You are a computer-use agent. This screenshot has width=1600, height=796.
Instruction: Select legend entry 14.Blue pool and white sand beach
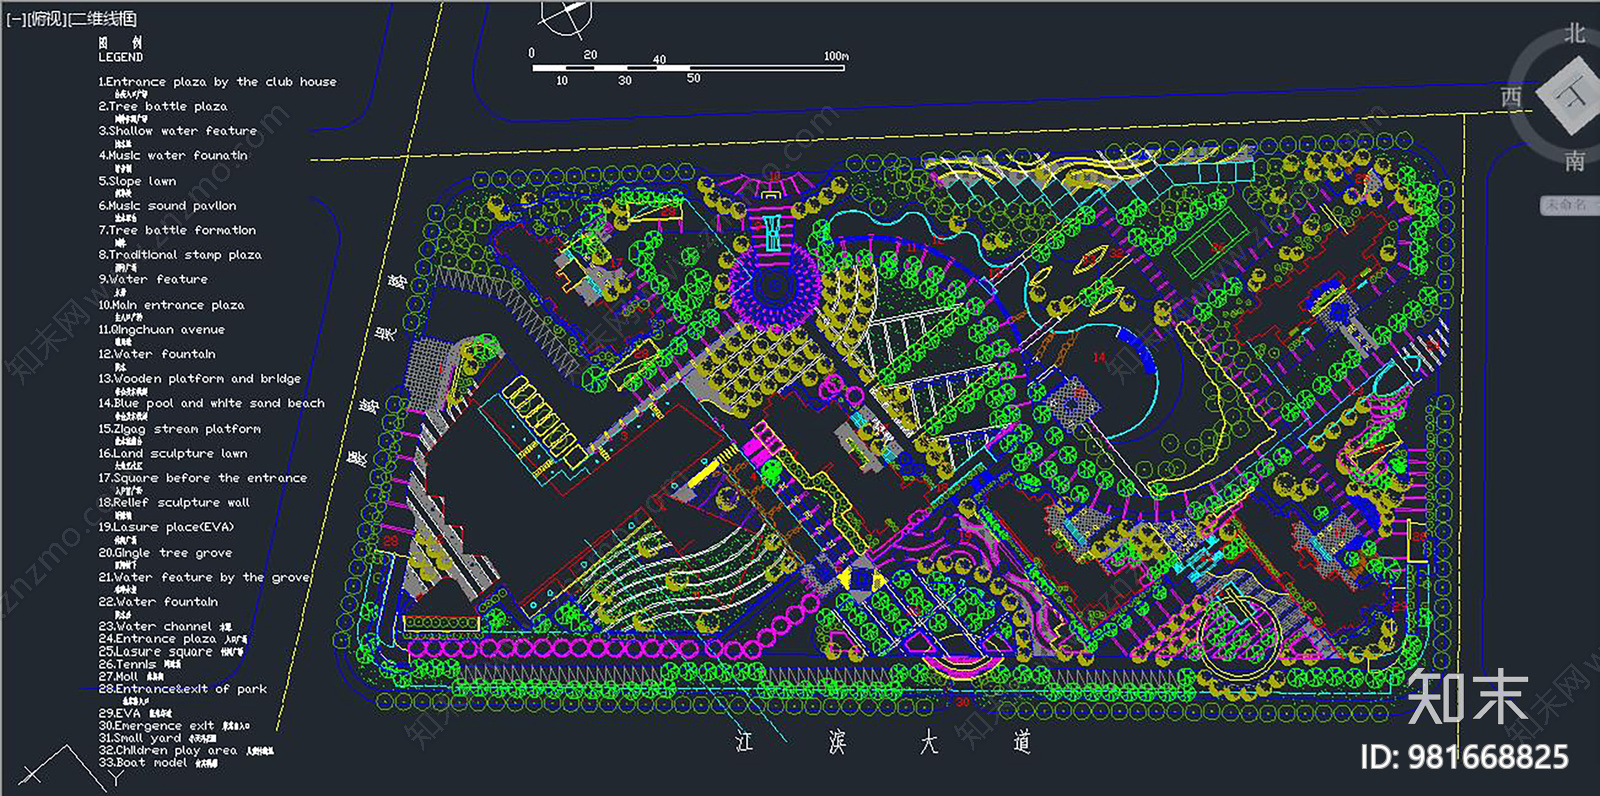click(x=211, y=404)
